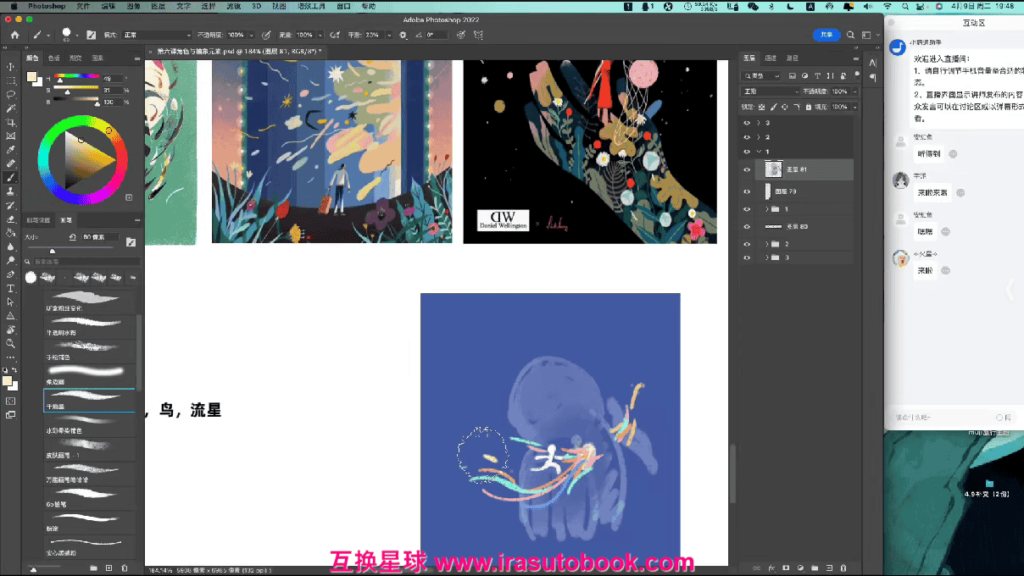
Task: Expand top layer group 2
Action: click(x=759, y=137)
